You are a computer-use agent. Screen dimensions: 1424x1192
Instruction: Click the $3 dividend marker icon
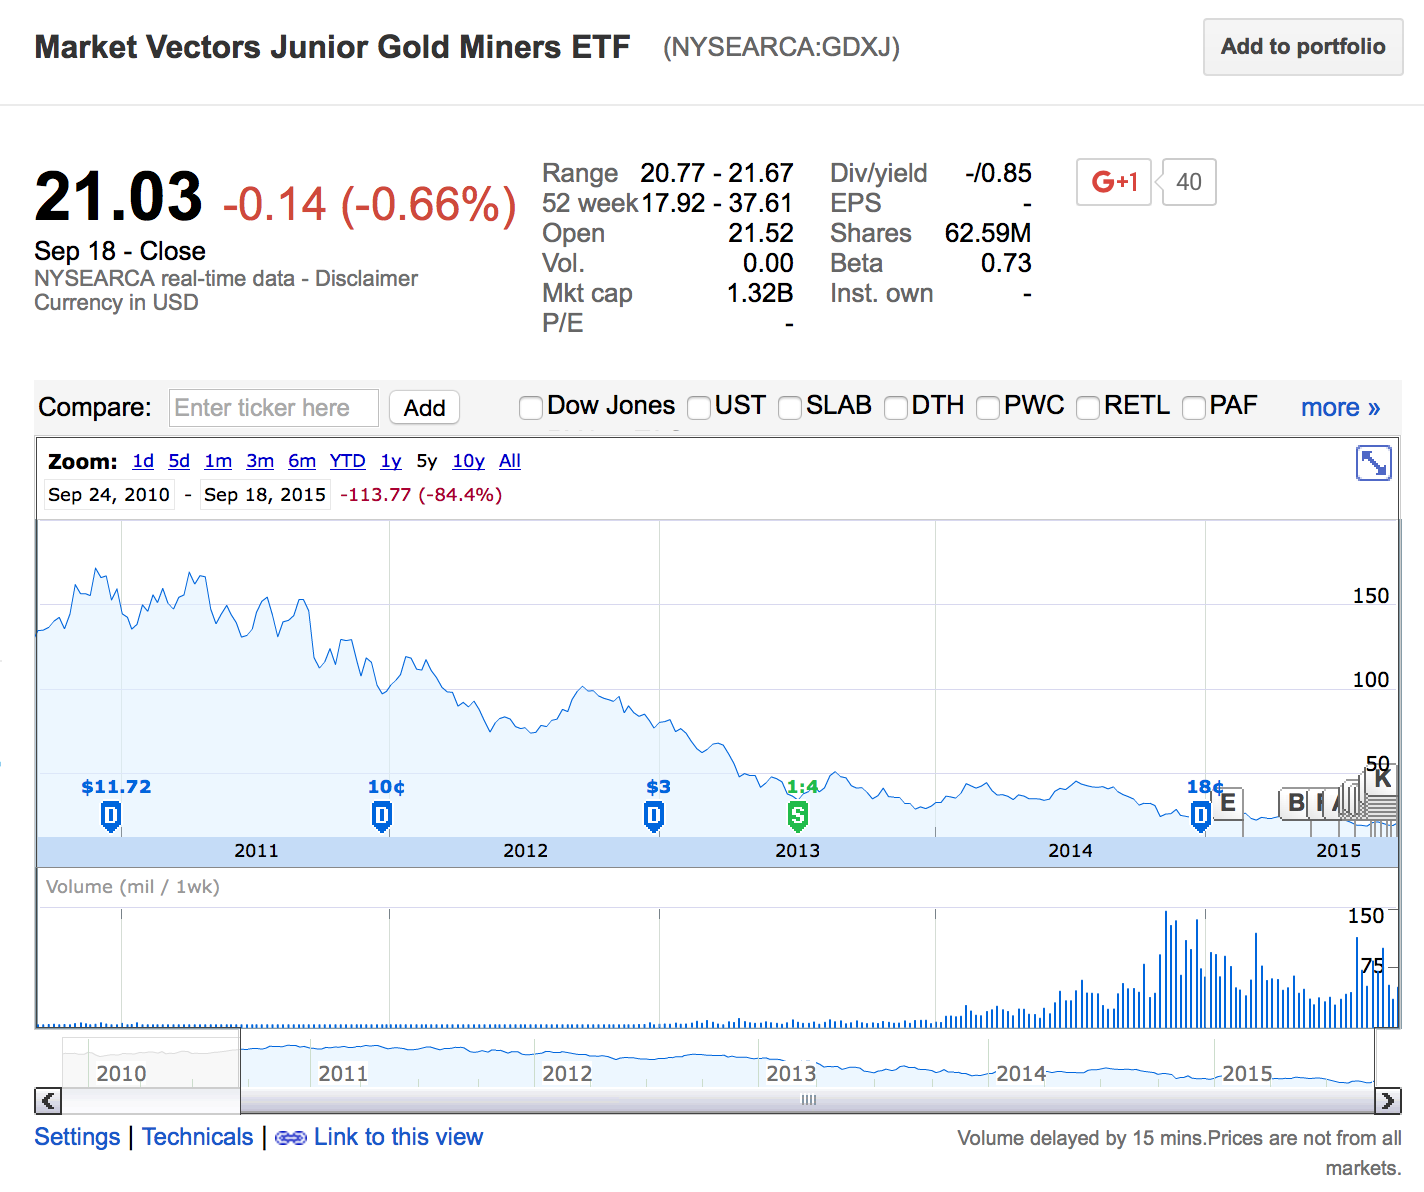point(653,817)
